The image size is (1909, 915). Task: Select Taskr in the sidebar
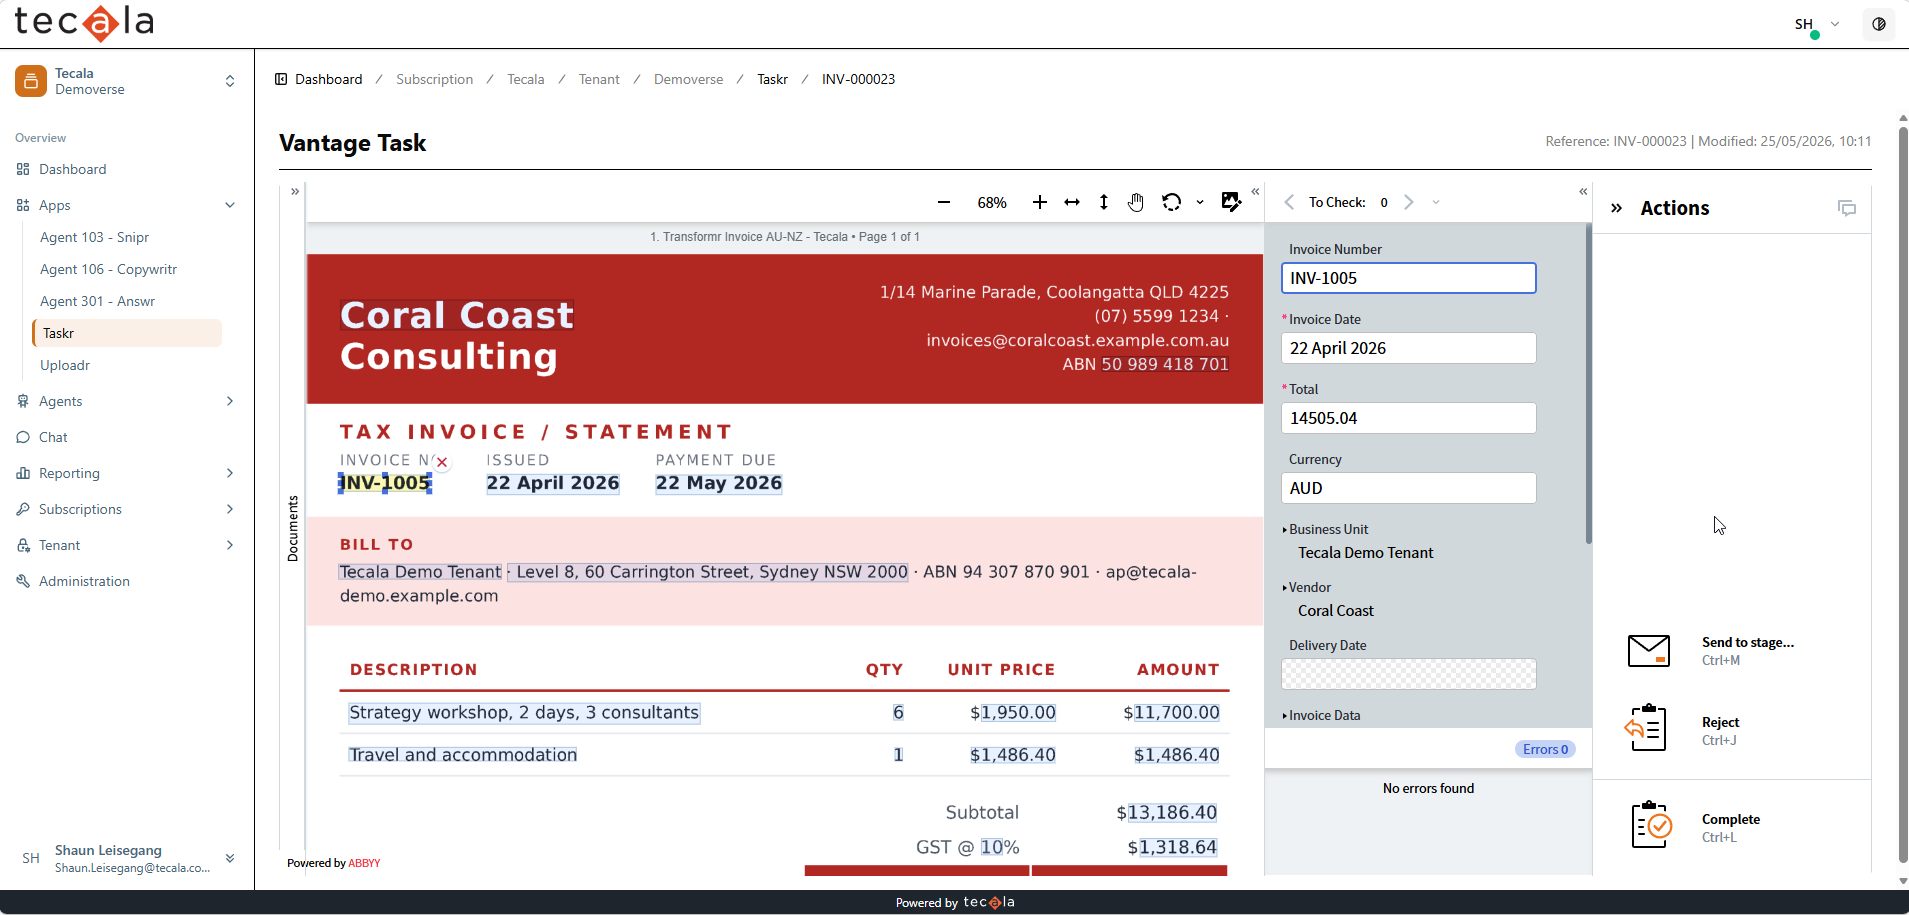click(127, 333)
